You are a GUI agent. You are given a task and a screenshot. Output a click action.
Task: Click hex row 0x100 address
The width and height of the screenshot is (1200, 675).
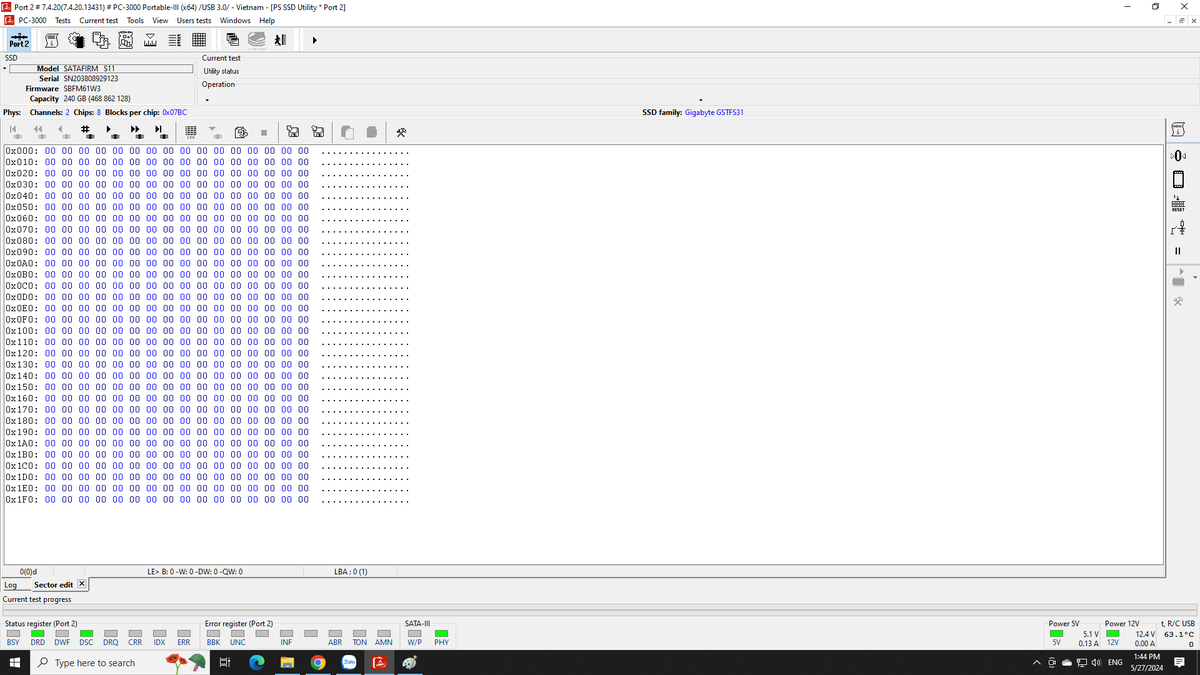[22, 330]
